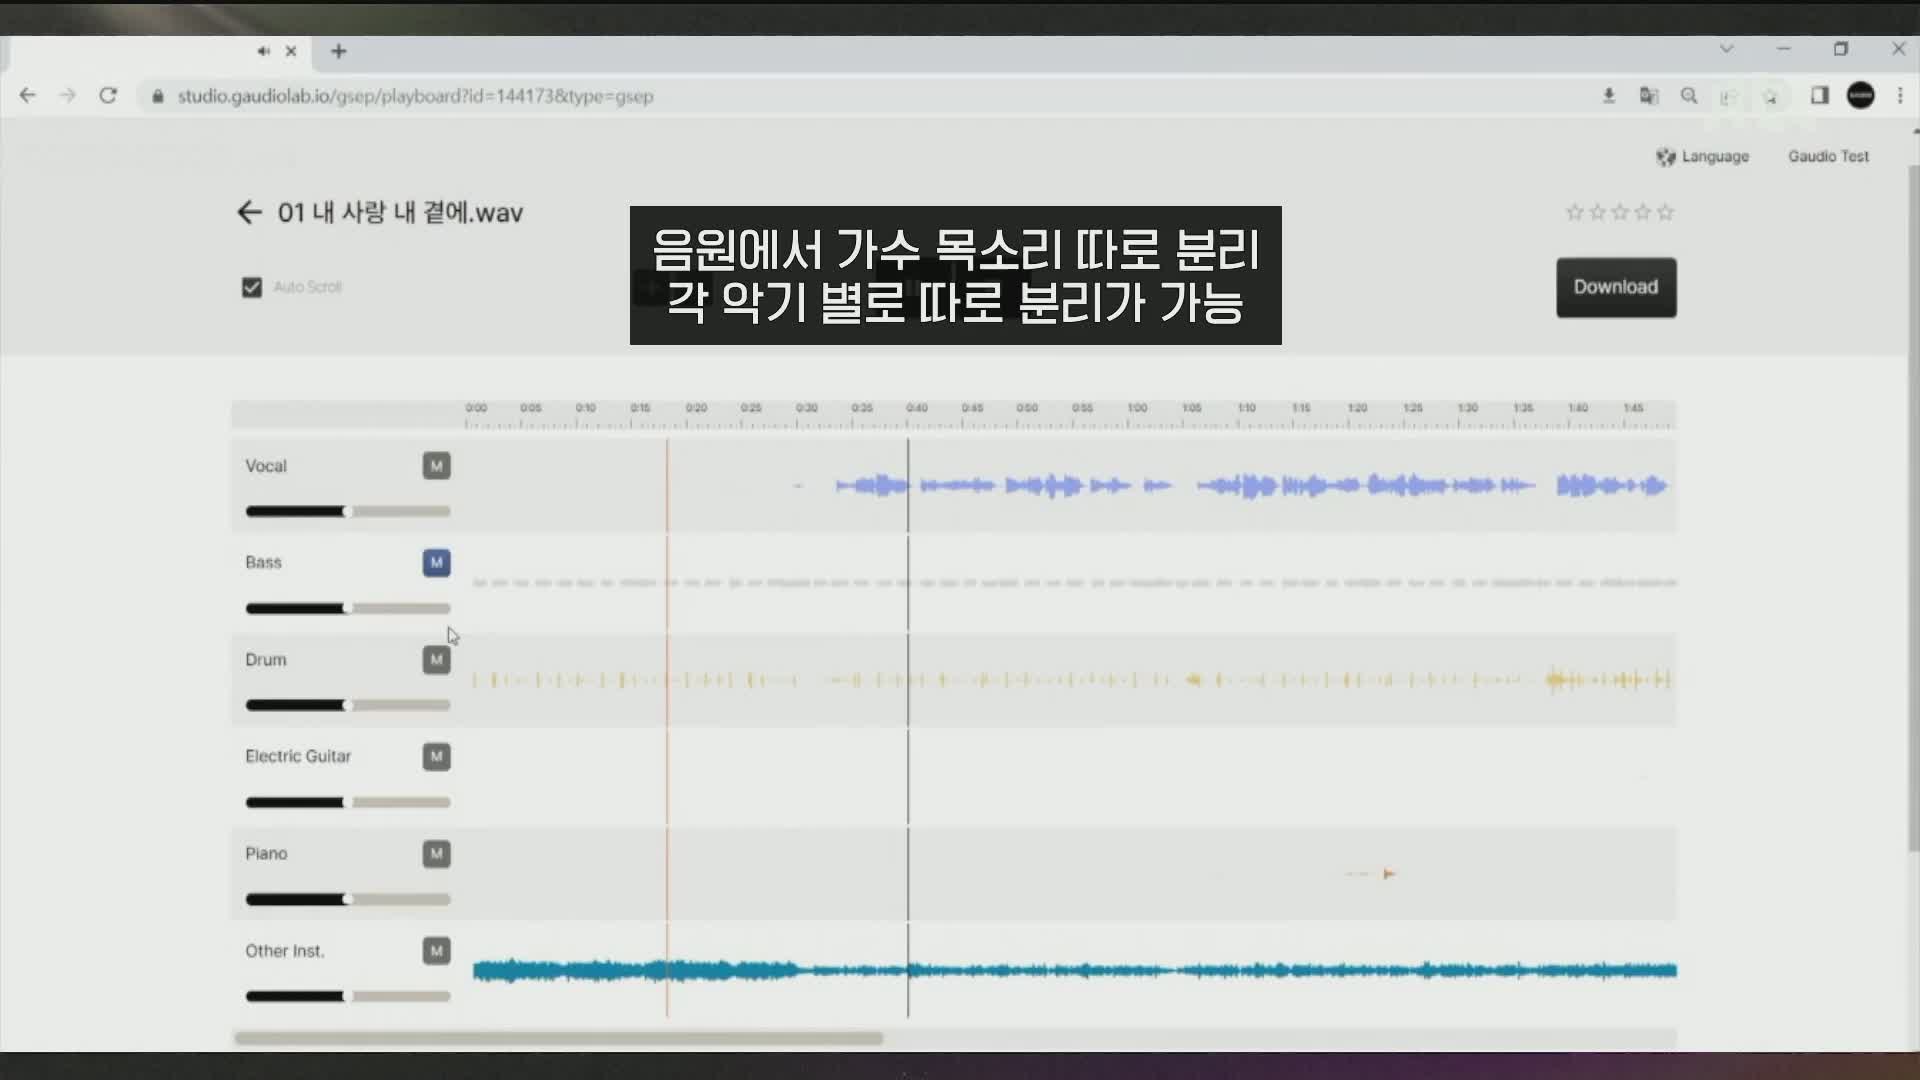
Task: Click the browser profile avatar
Action: pos(1860,96)
